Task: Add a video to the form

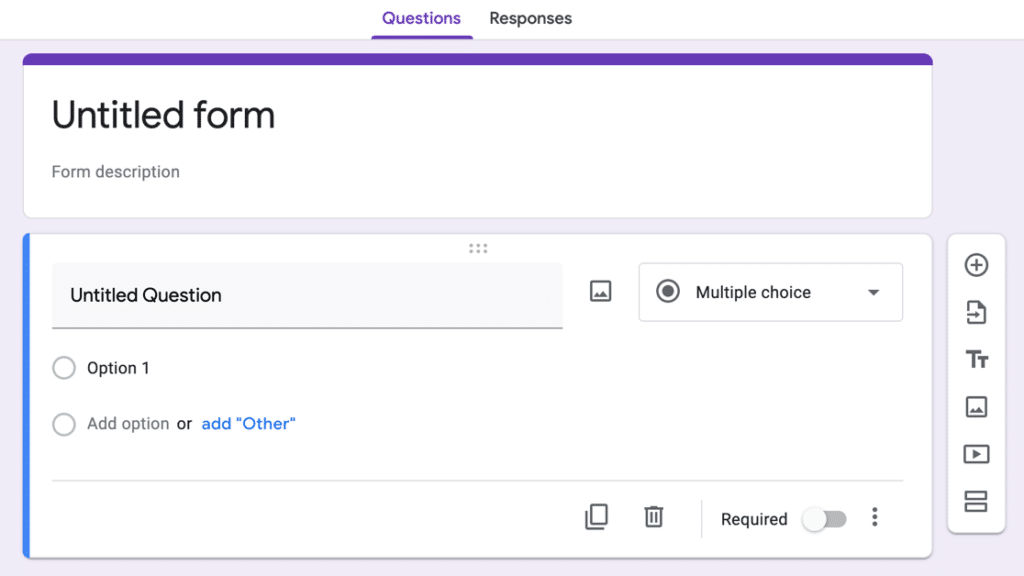Action: click(x=977, y=453)
